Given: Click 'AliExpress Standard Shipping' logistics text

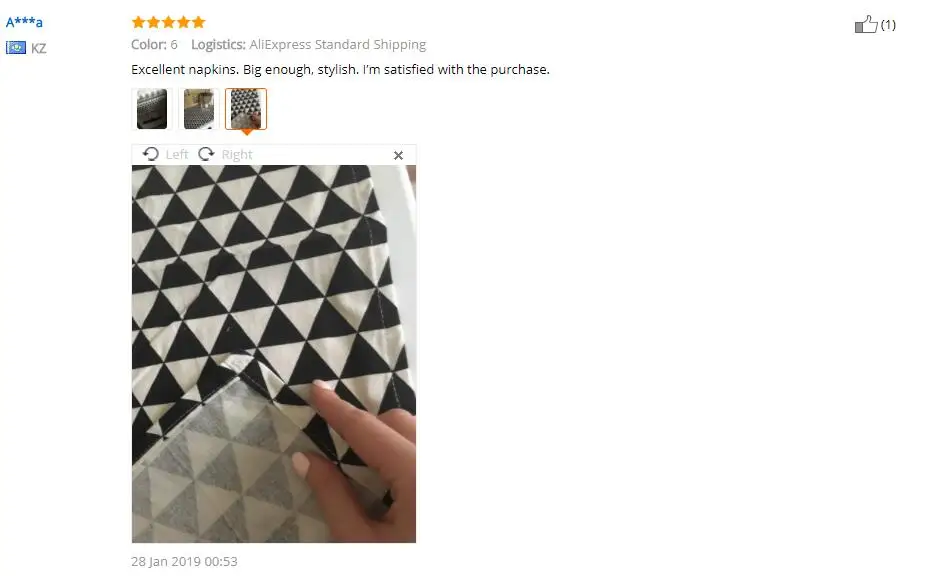Looking at the screenshot, I should (337, 45).
